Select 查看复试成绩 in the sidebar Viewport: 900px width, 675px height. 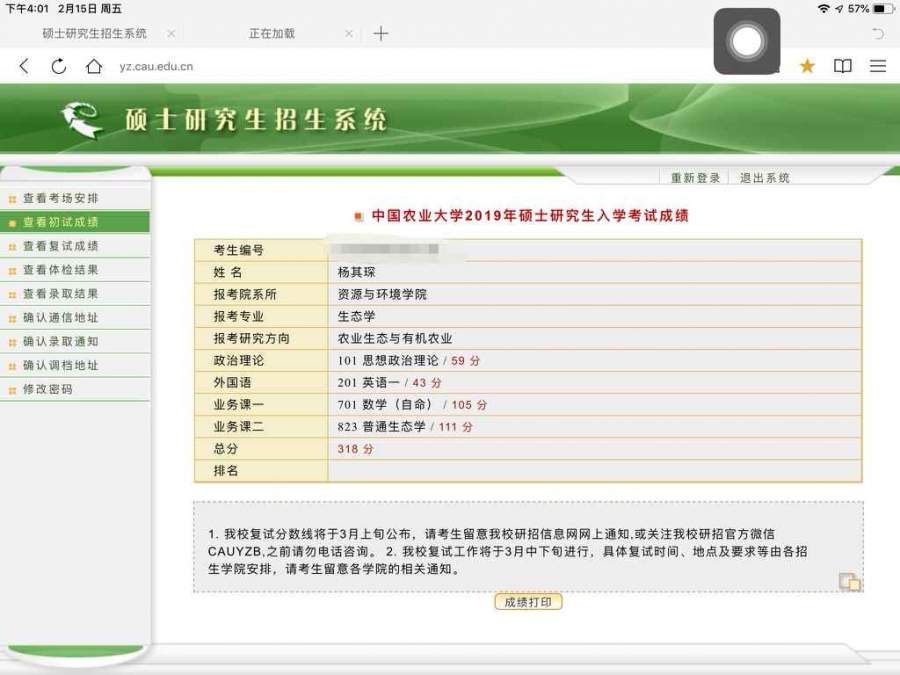(x=61, y=246)
